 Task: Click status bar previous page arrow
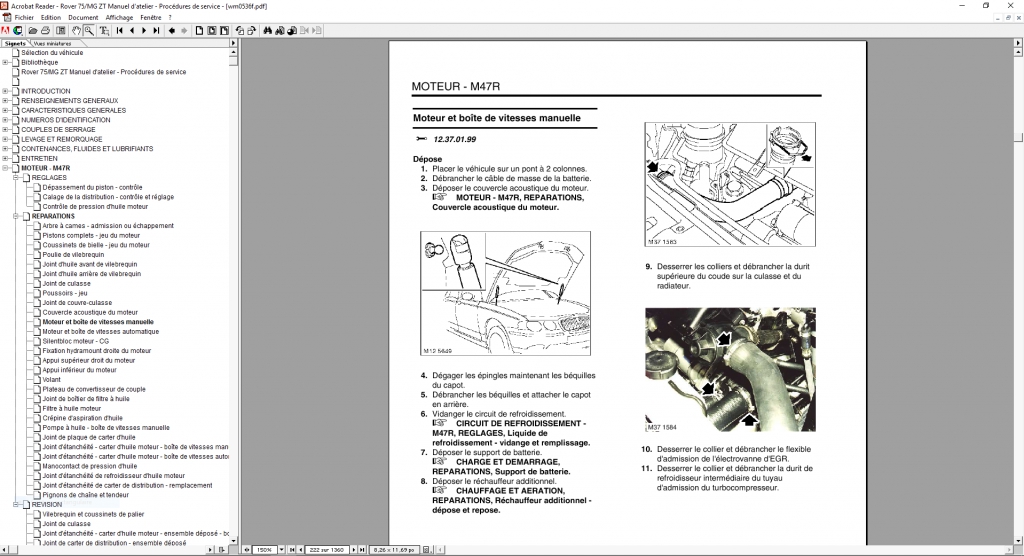[300, 549]
